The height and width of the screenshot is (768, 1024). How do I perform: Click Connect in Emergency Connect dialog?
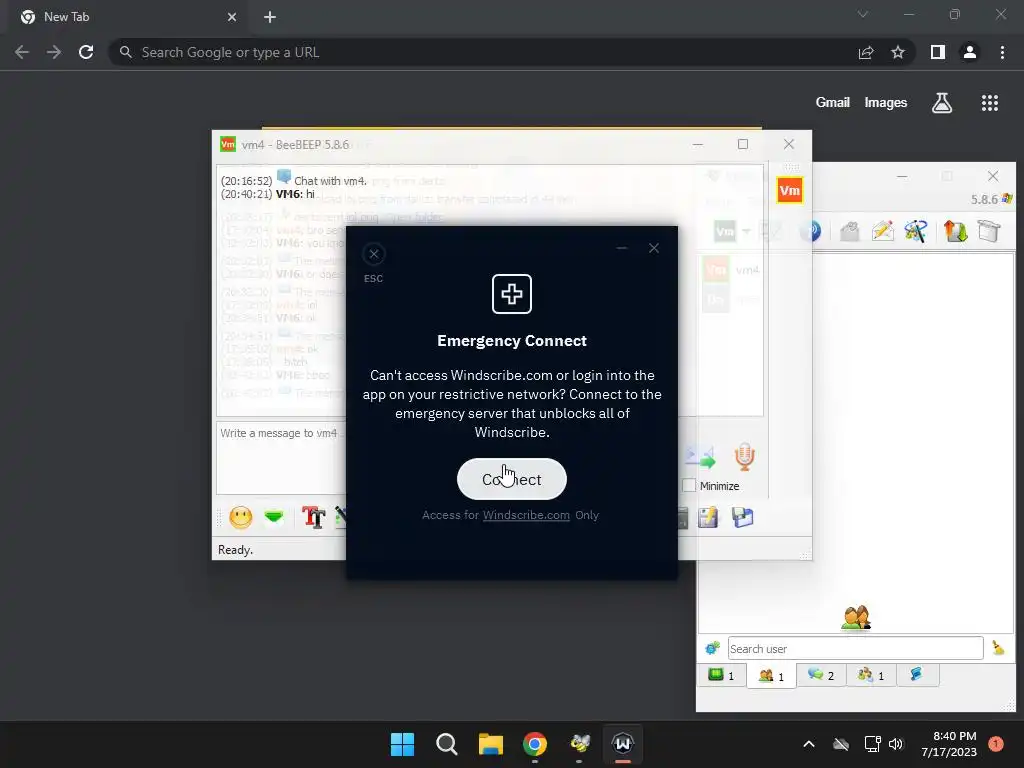(511, 479)
